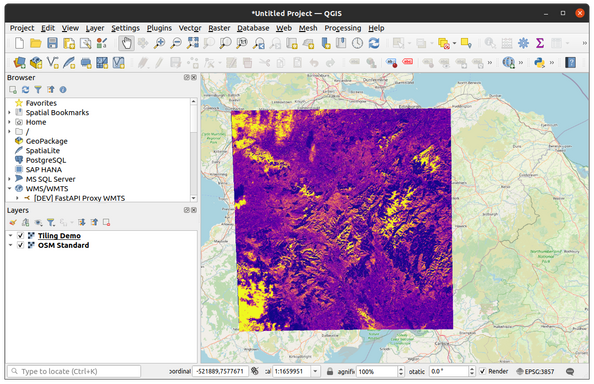This screenshot has height=384, width=594.
Task: Create a new GeoPackage layer
Action: pos(36,62)
